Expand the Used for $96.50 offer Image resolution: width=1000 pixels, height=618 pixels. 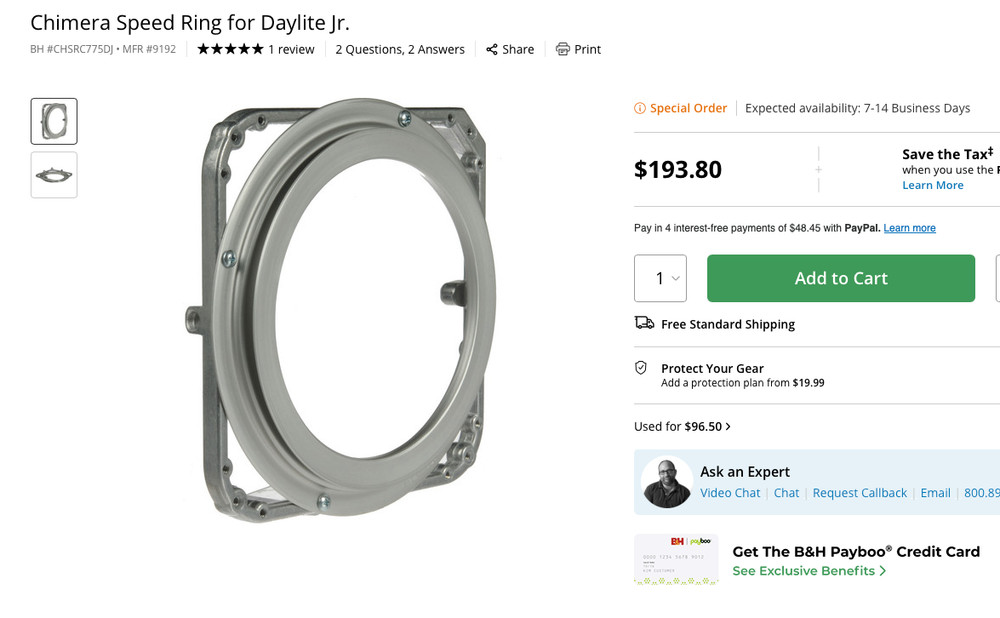[683, 426]
